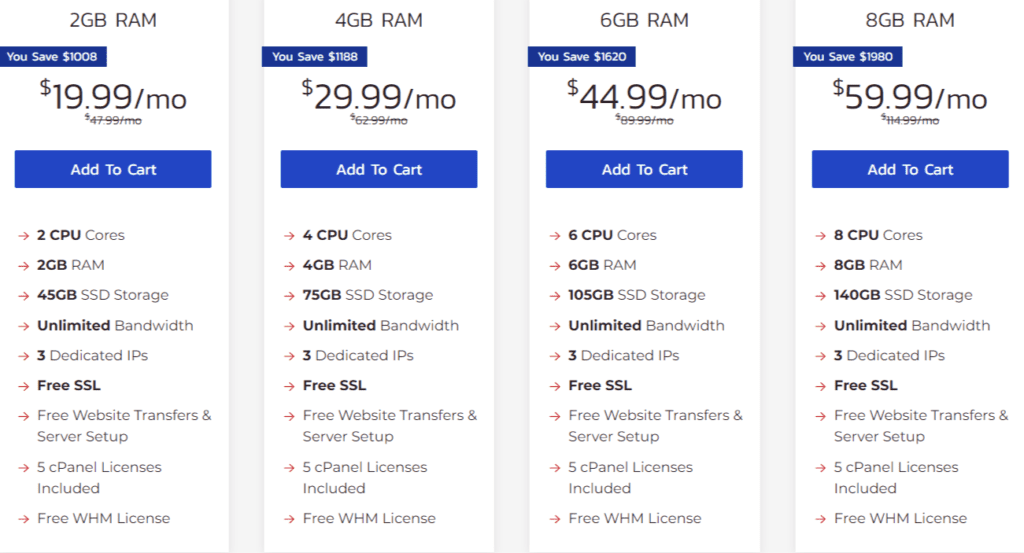Select the You Save $1980 badge
This screenshot has height=553, width=1024.
point(848,57)
